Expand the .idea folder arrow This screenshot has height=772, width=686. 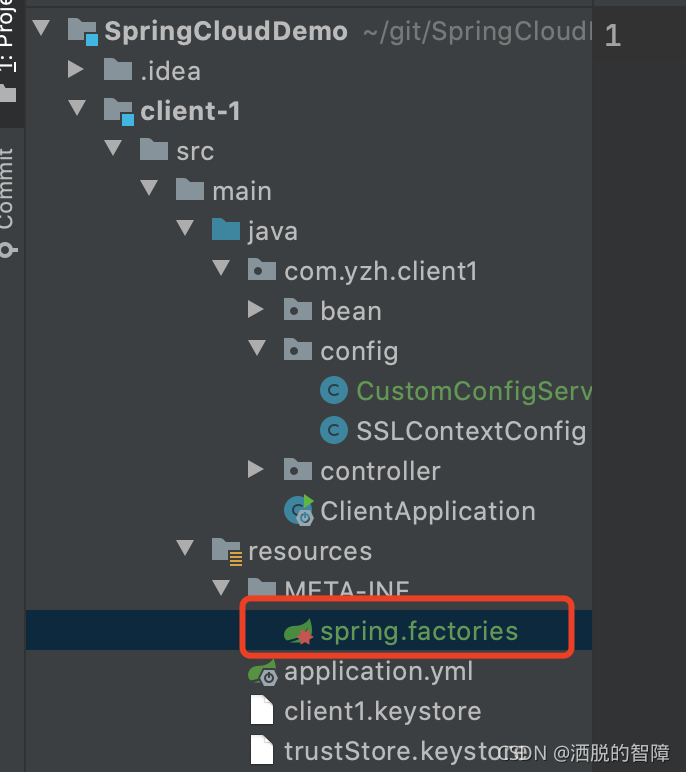pyautogui.click(x=75, y=69)
